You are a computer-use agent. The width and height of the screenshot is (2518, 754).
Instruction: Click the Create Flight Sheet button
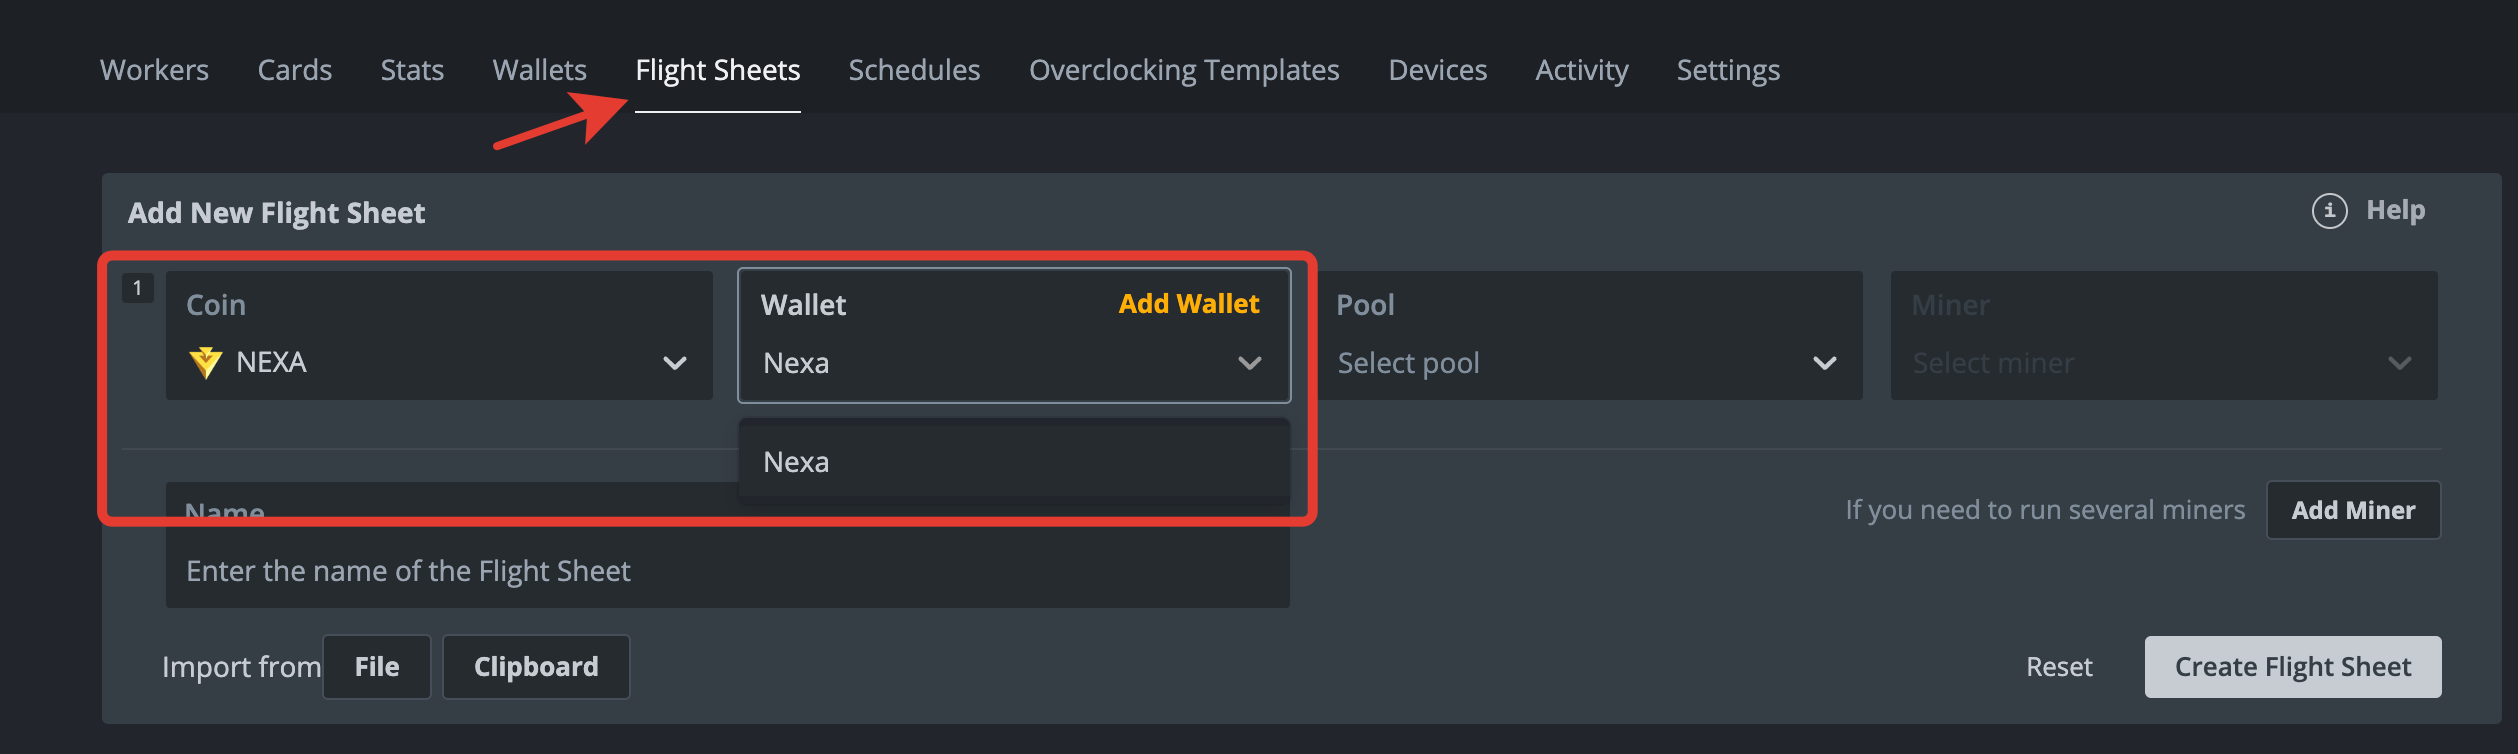pos(2292,666)
